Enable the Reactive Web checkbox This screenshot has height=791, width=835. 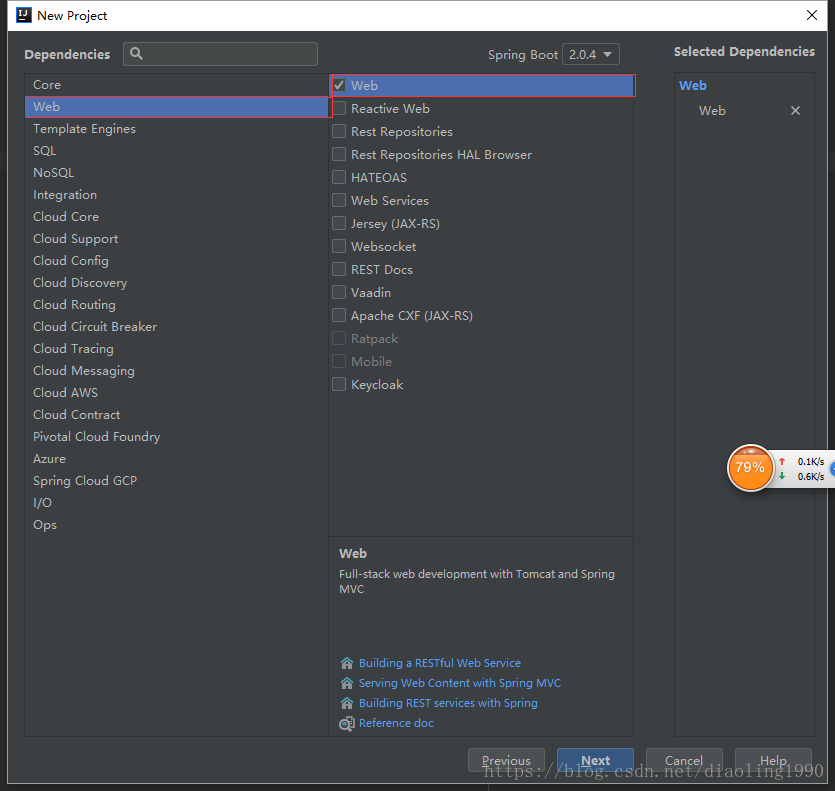click(x=339, y=108)
